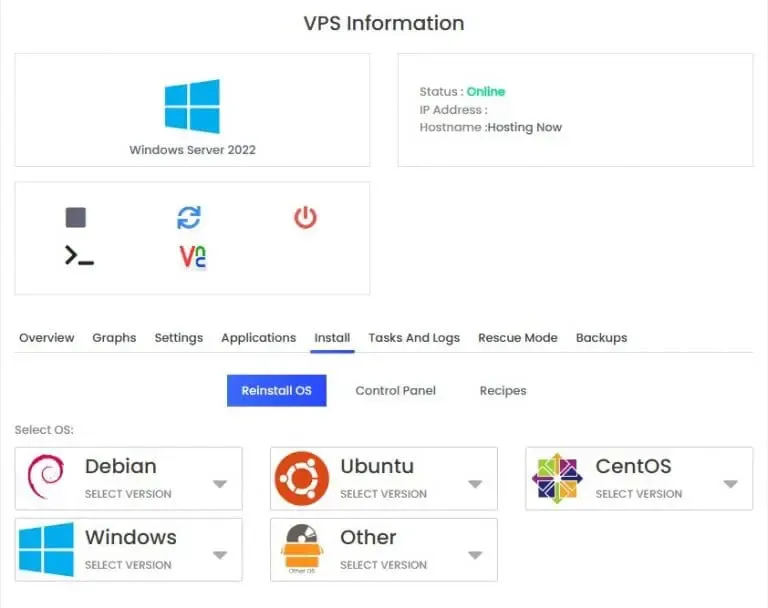Expand the CentOS version dropdown arrow
Image resolution: width=768 pixels, height=608 pixels.
(730, 484)
